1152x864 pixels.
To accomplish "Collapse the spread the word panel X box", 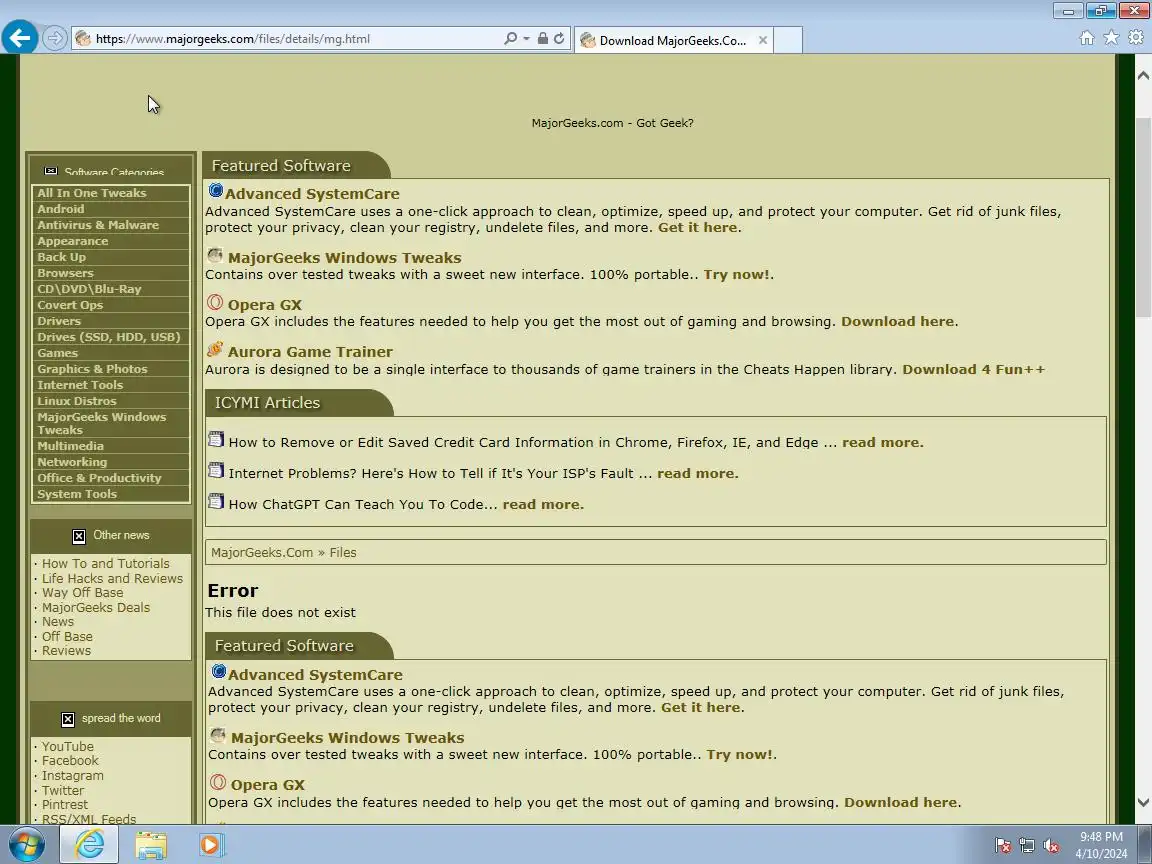I will (68, 719).
